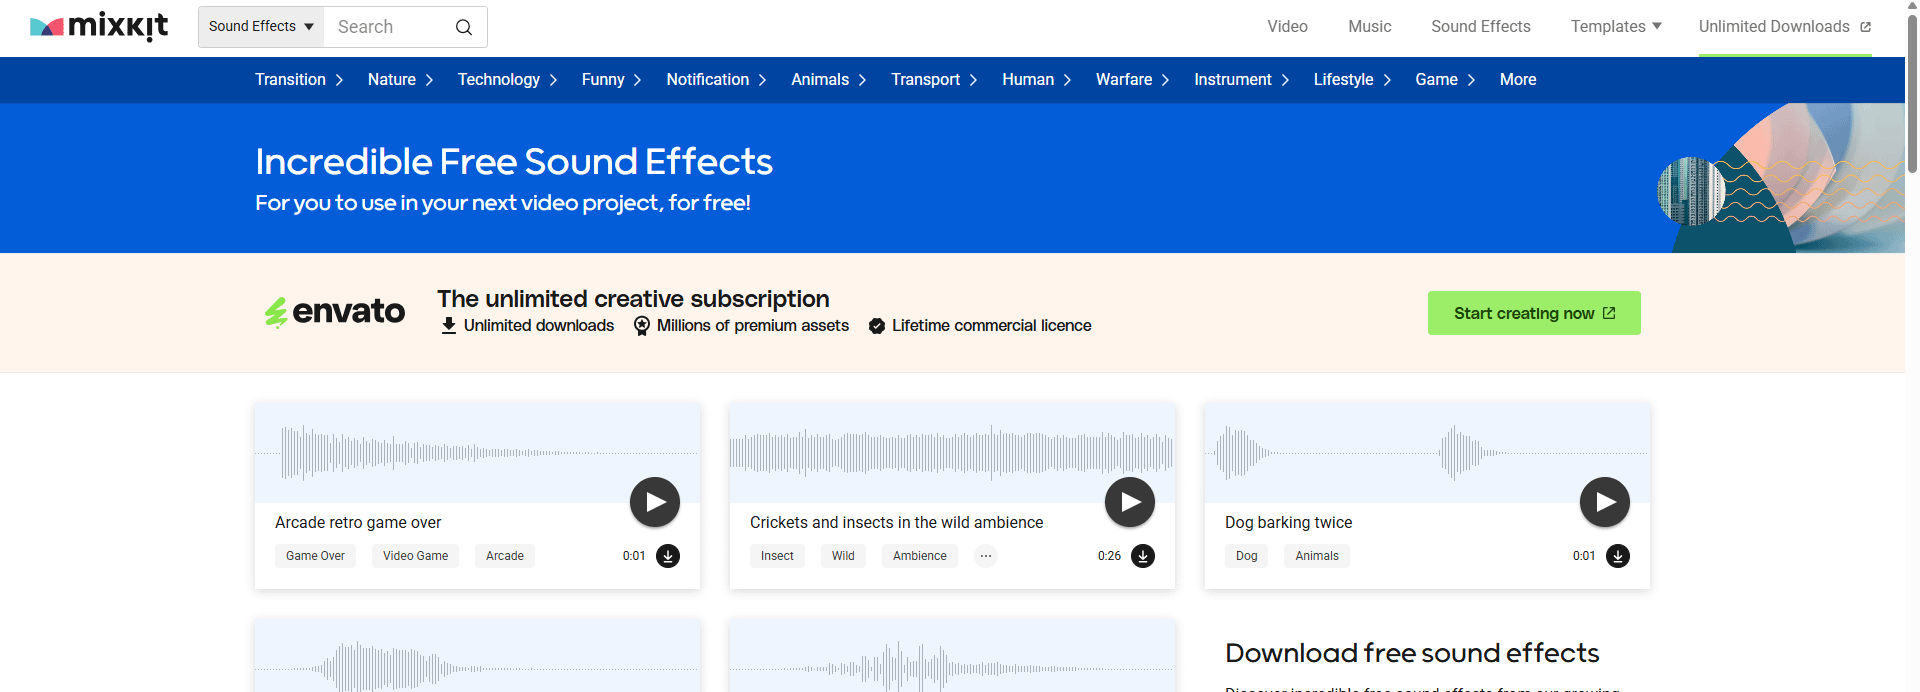The image size is (1920, 692).
Task: Download Crickets and insects ambience sound
Action: coord(1143,556)
